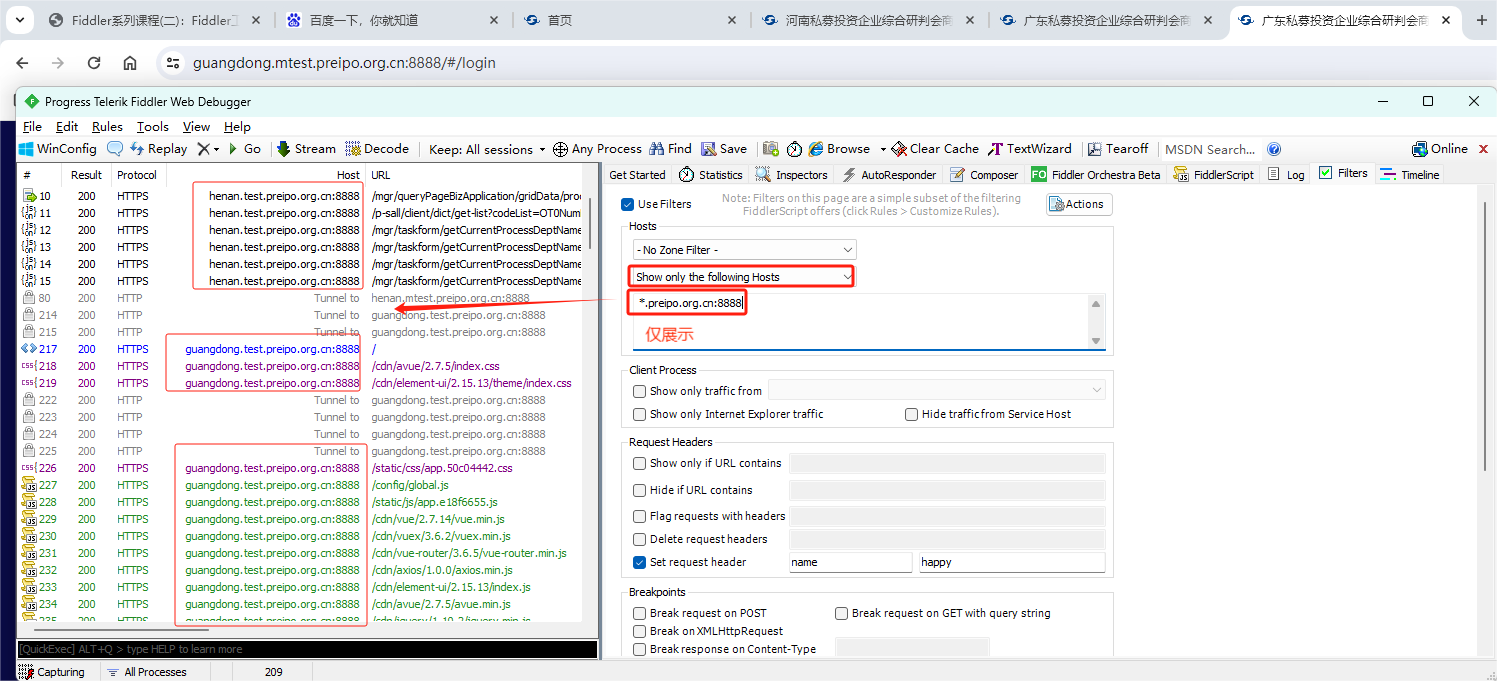Screen dimensions: 1497x681
Task: Open the Remove sessions dropdown arrow
Action: 216,149
